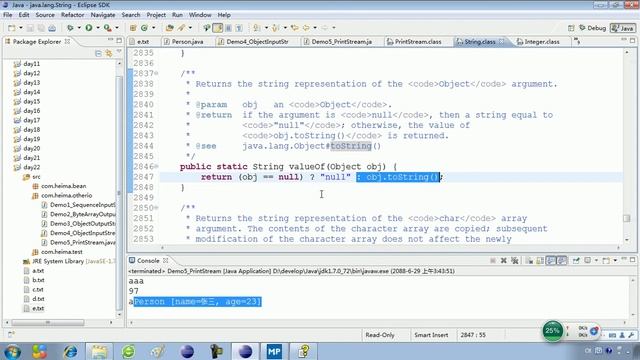The width and height of the screenshot is (640, 360).
Task: Click the Open Type toolbar icon
Action: pyautogui.click(x=169, y=28)
